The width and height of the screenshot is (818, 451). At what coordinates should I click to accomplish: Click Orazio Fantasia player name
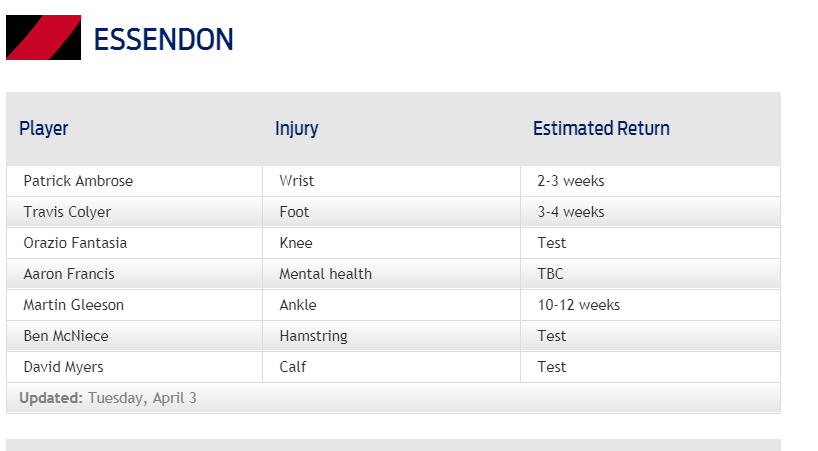point(75,243)
